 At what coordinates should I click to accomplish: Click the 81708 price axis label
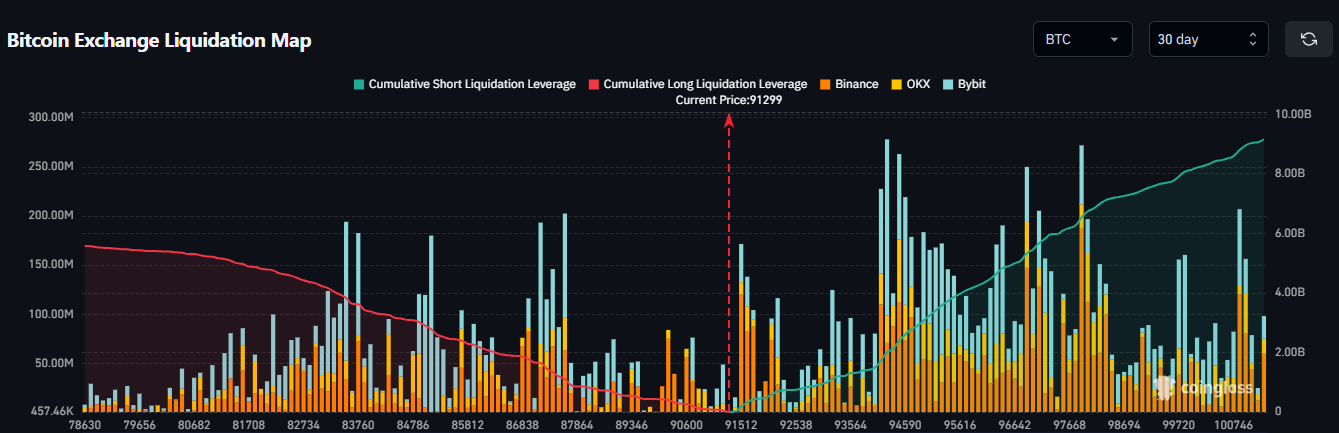coord(247,425)
